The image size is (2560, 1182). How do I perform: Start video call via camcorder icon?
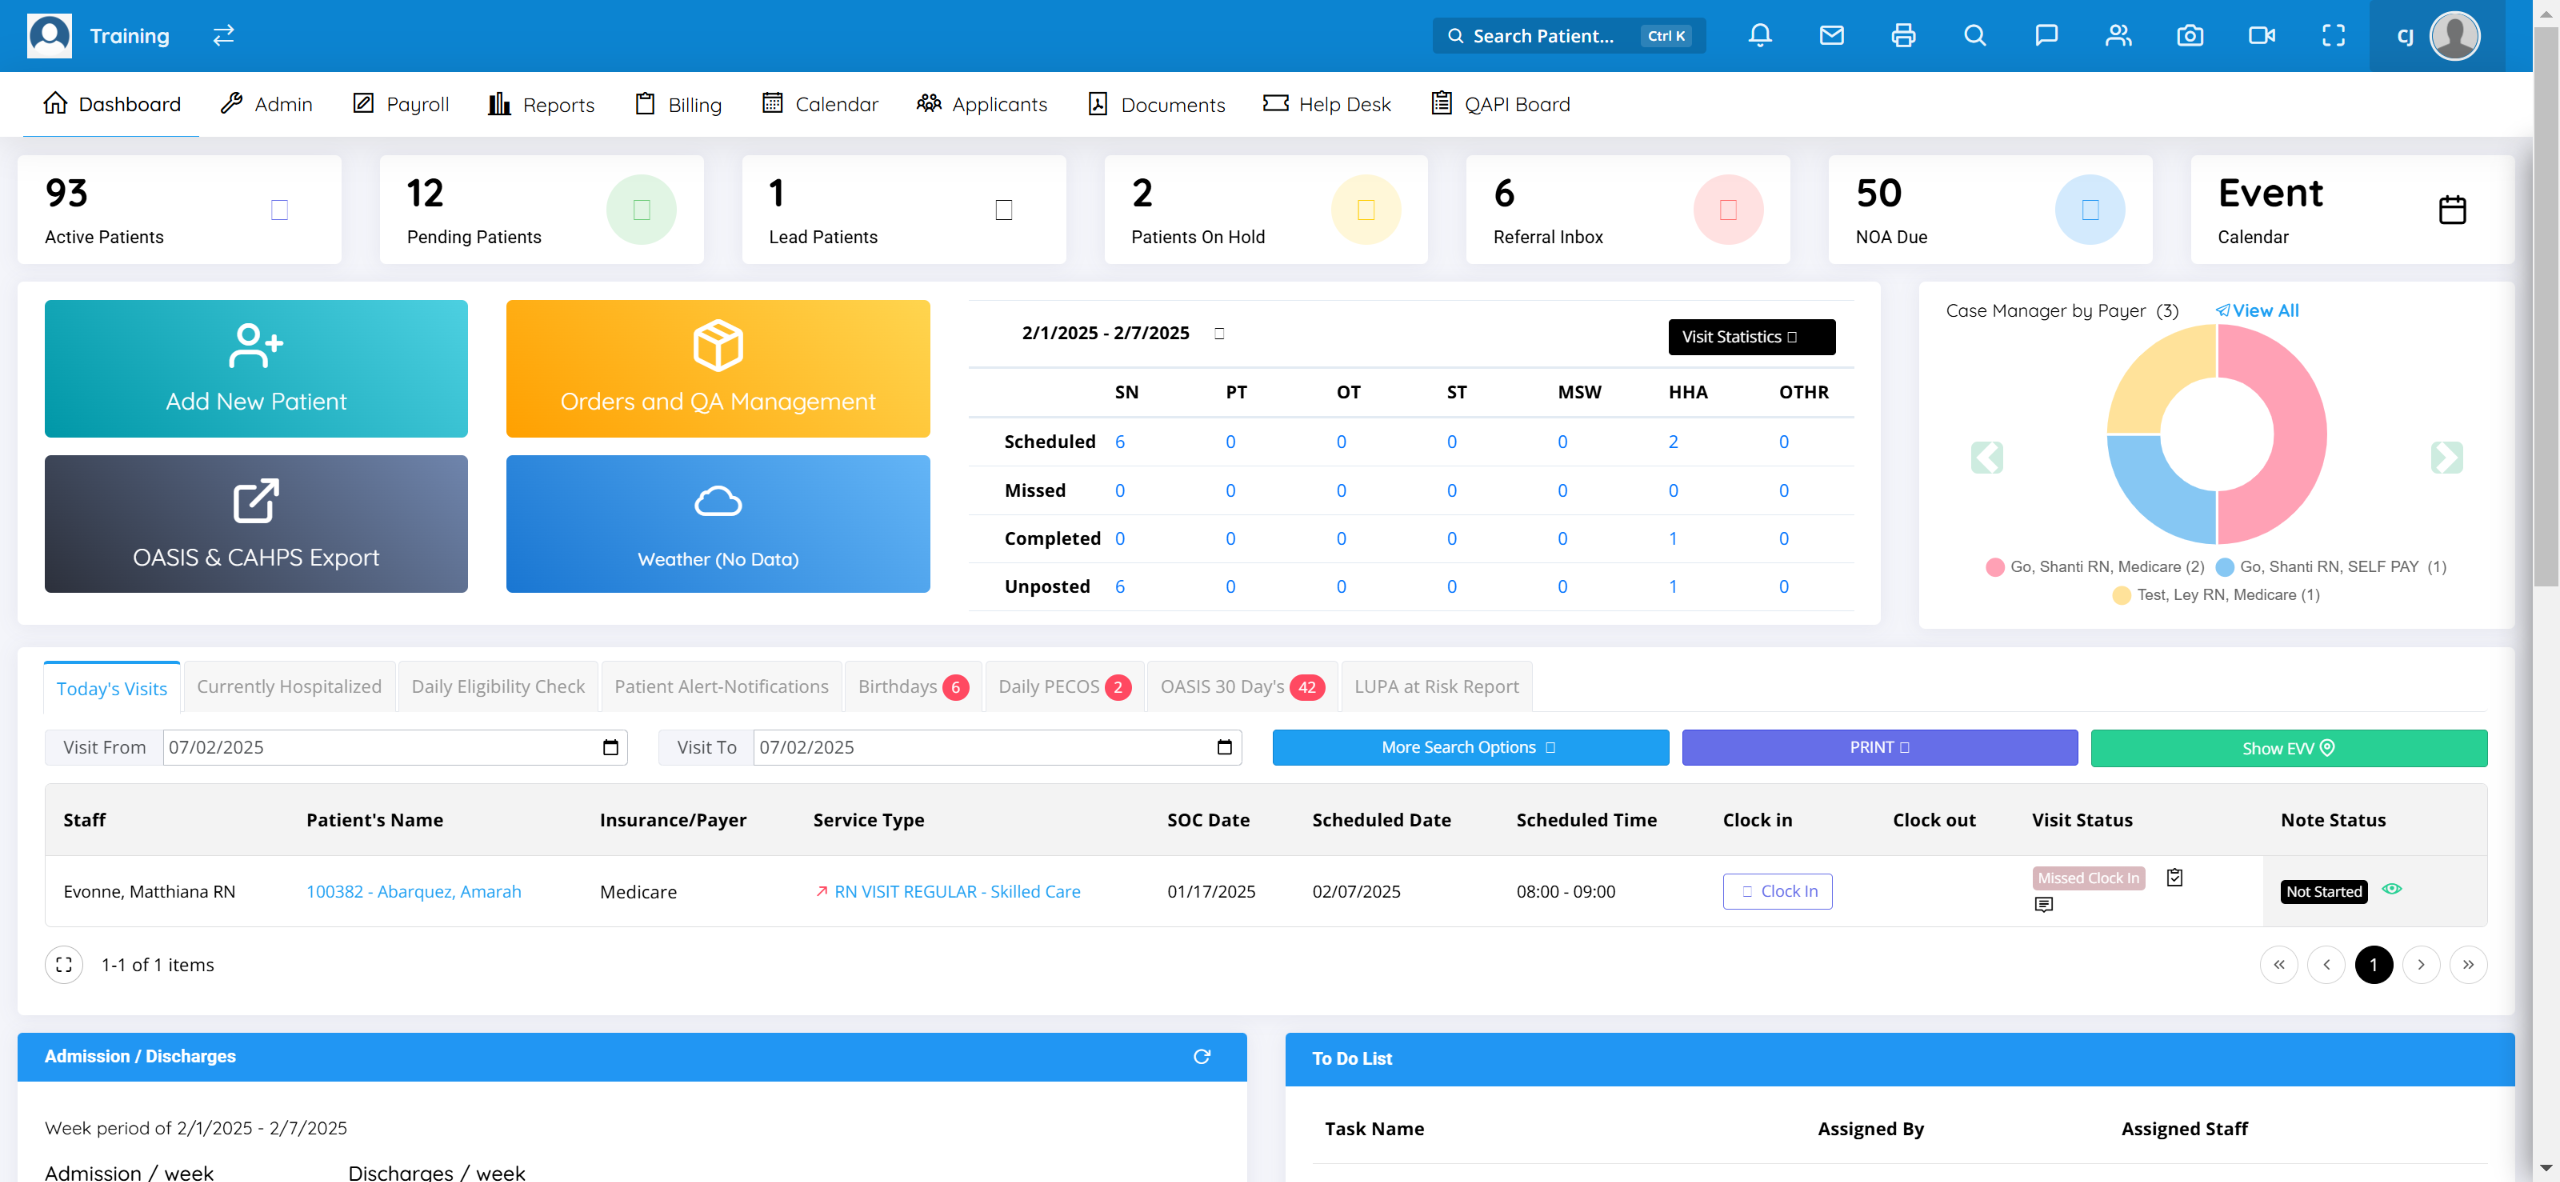(x=2261, y=36)
